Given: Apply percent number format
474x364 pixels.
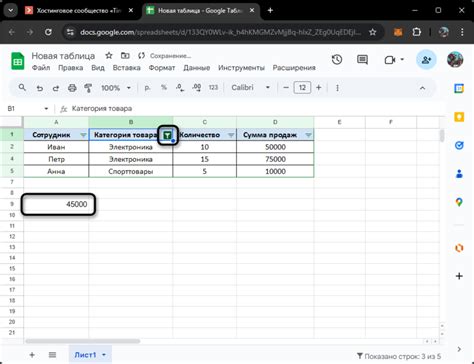Looking at the screenshot, I should 164,88.
